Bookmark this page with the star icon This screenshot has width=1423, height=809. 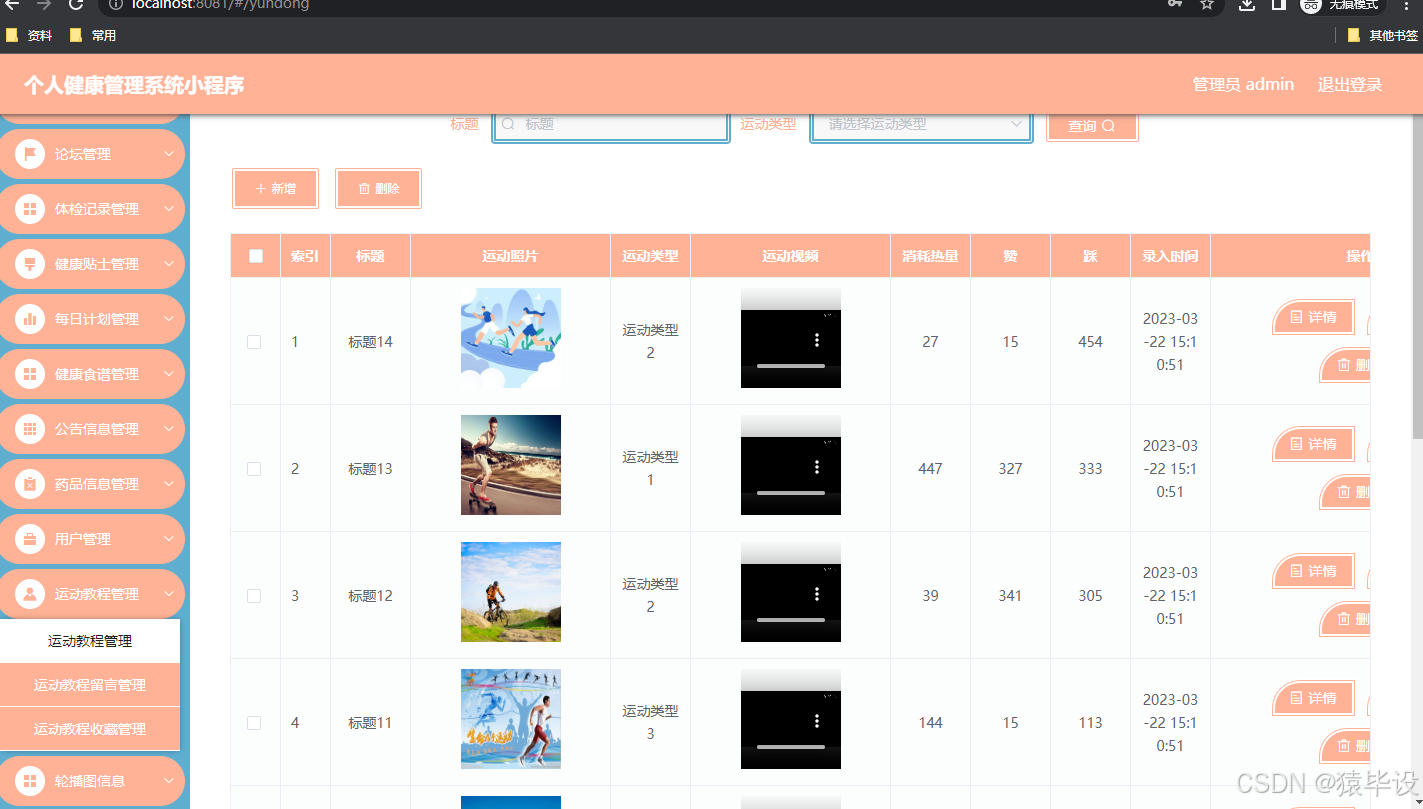point(1207,4)
